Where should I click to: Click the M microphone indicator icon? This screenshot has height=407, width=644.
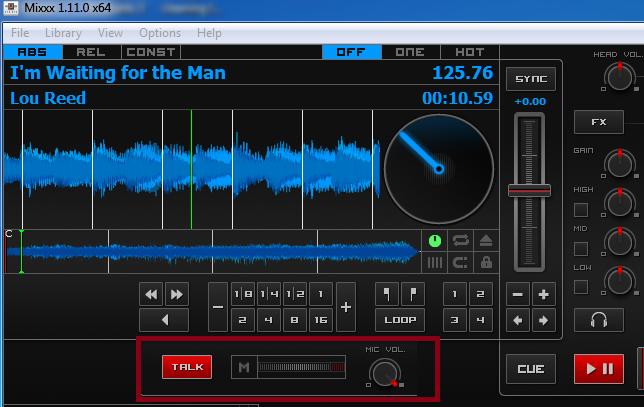click(244, 367)
